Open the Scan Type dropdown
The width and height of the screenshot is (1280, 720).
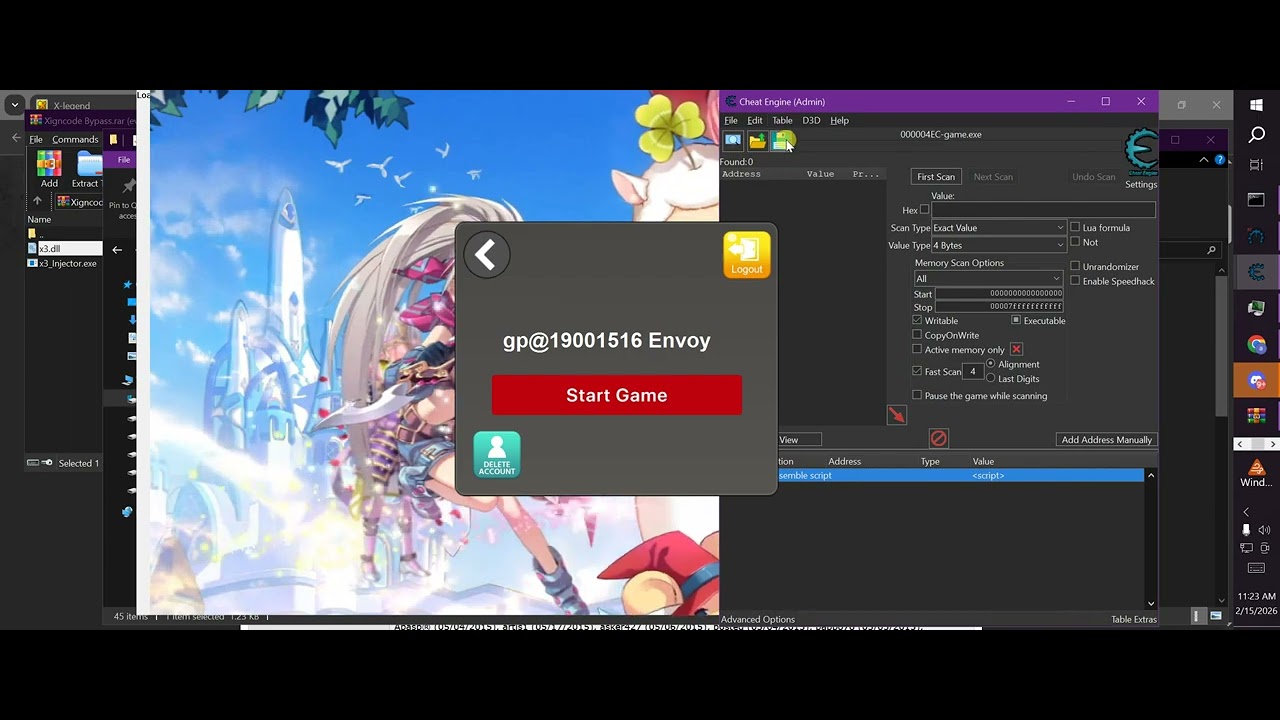(x=998, y=228)
